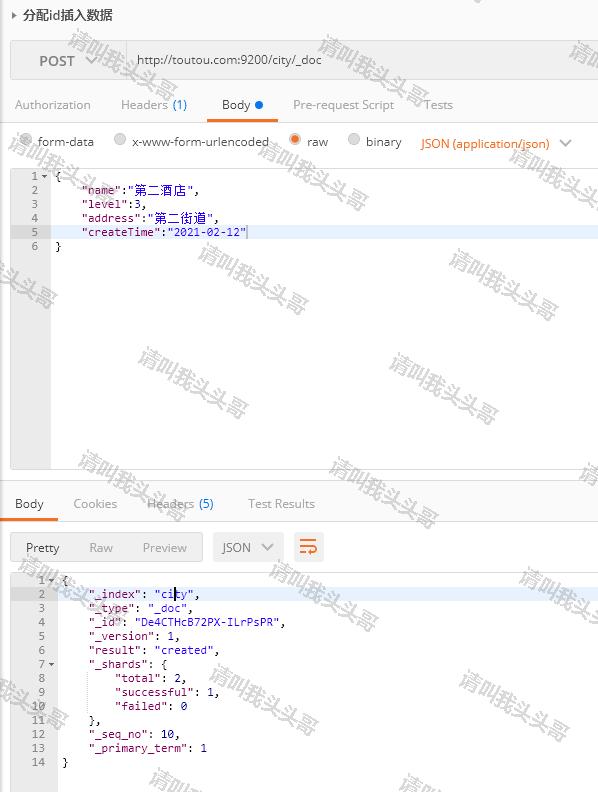Viewport: 598px width, 792px height.
Task: Switch response view to Pretty
Action: pos(42,548)
